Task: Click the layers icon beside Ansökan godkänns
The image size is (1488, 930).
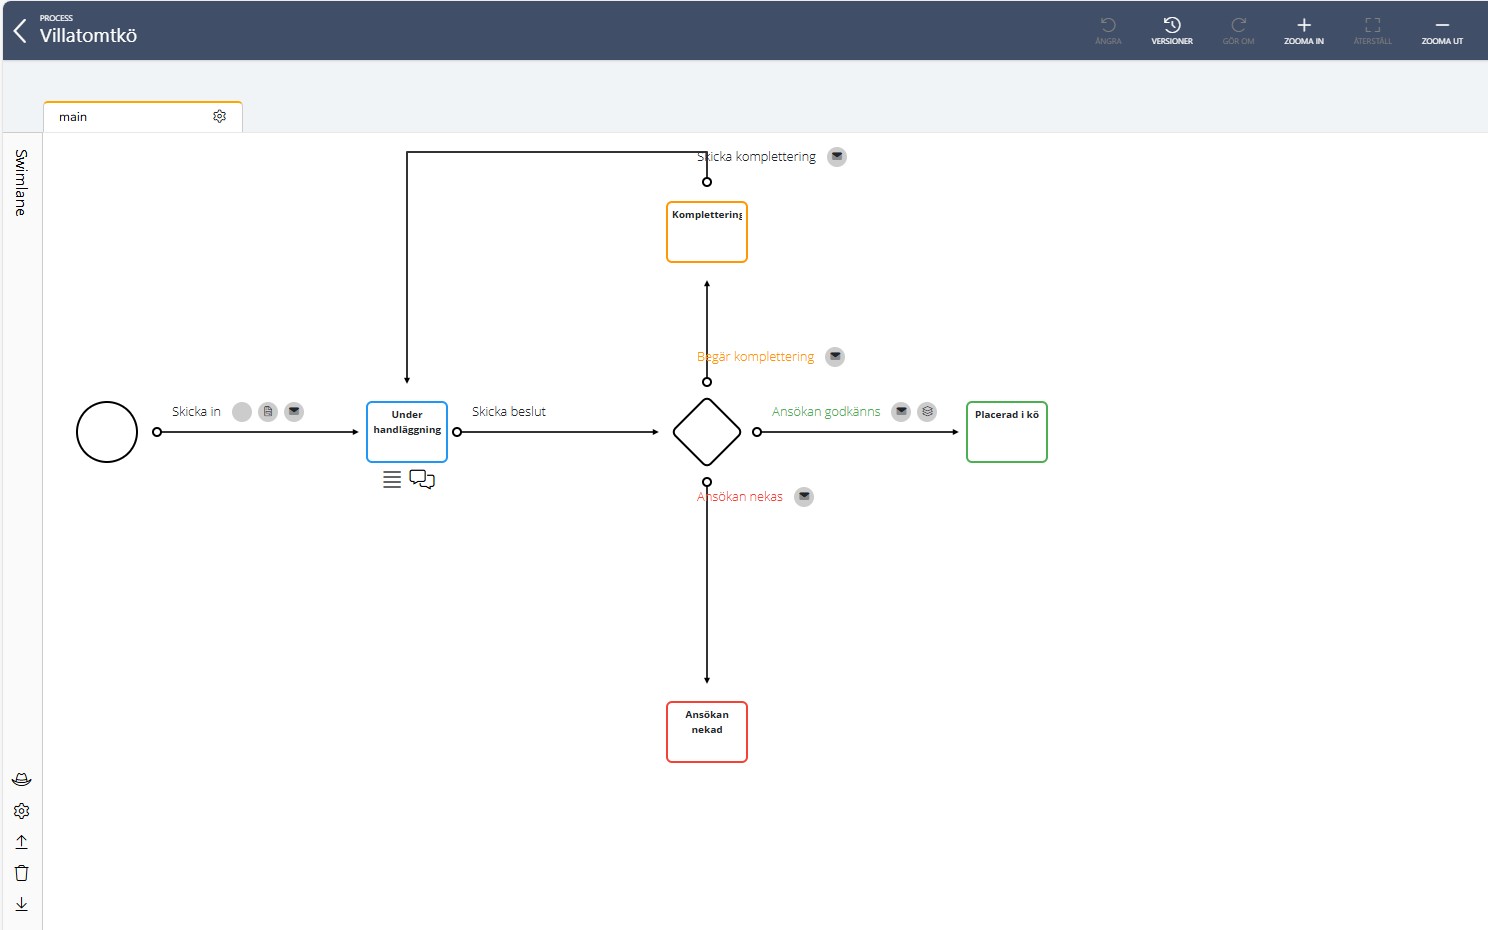Action: click(927, 412)
